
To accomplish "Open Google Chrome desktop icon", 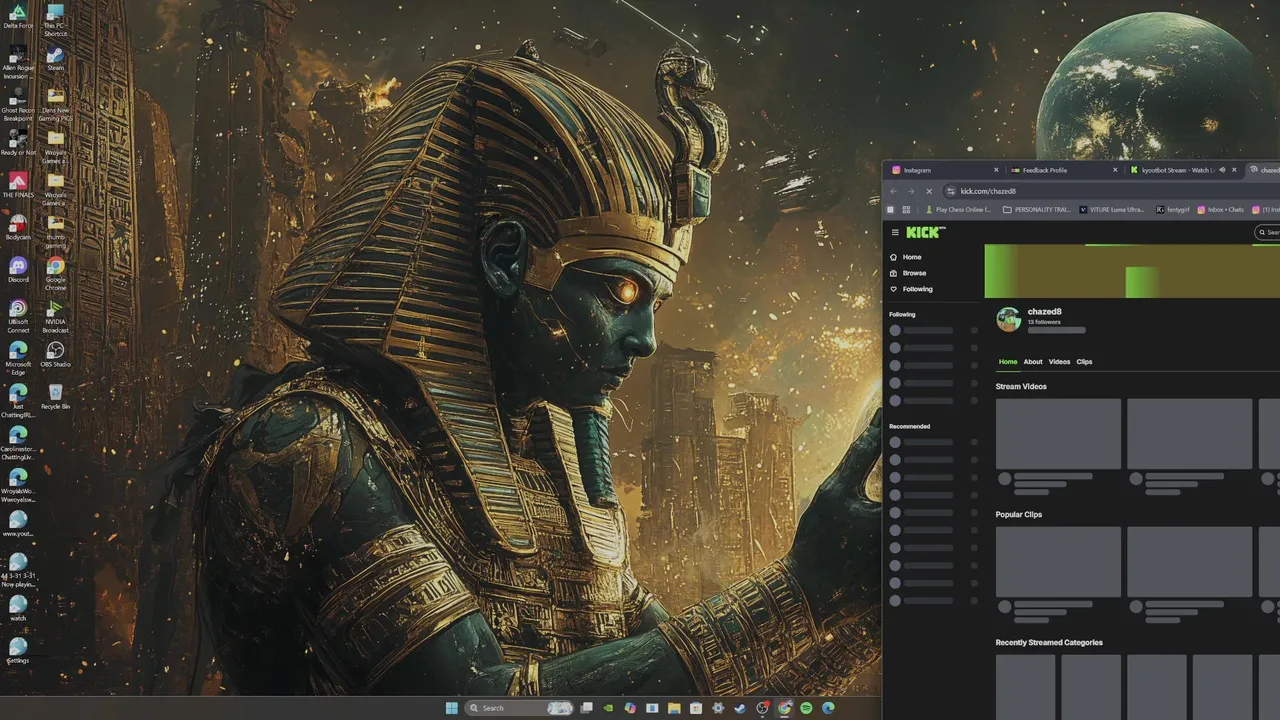I will 55,274.
